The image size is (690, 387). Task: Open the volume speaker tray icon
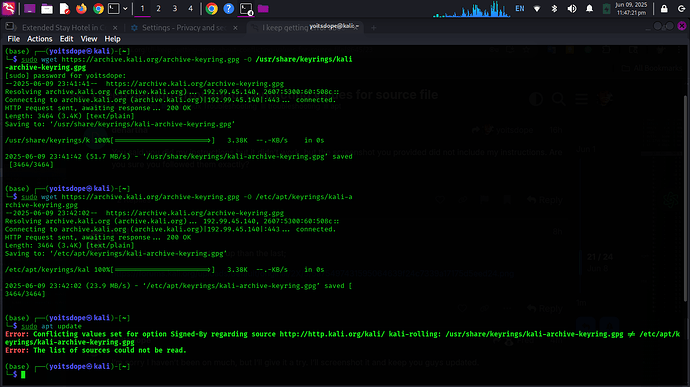572,8
